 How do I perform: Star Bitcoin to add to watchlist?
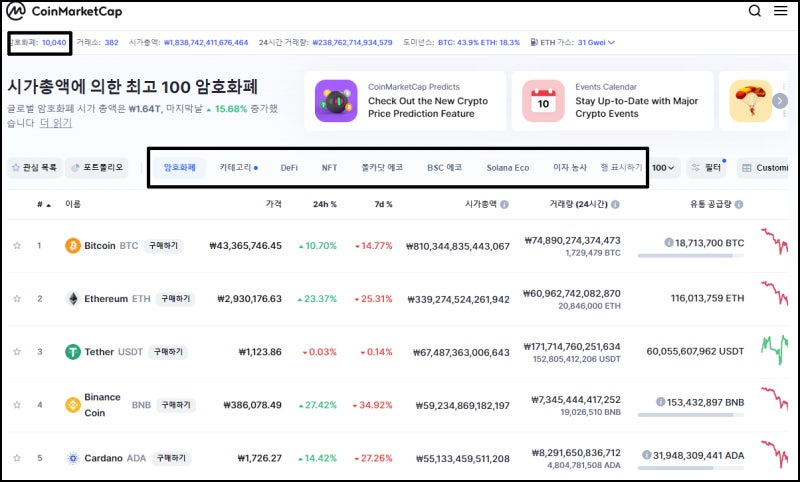[17, 245]
